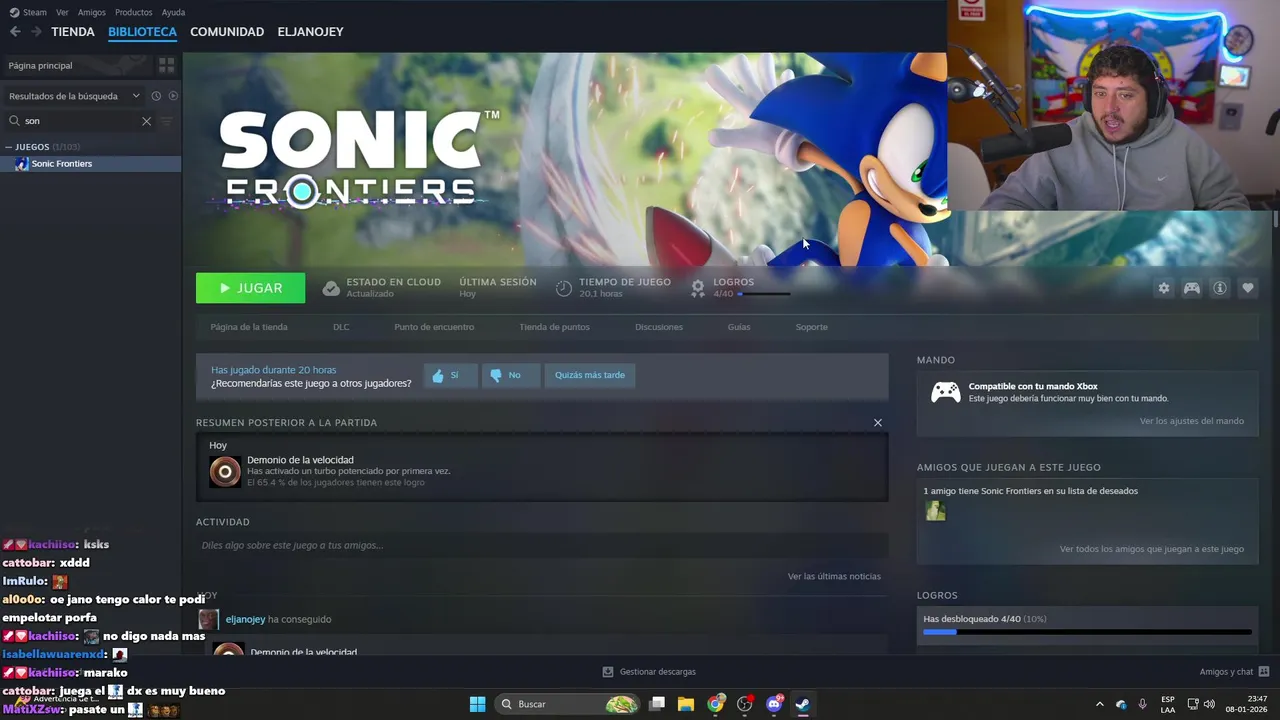Open Gestionar descargas
Image resolution: width=1280 pixels, height=720 pixels.
pos(649,672)
